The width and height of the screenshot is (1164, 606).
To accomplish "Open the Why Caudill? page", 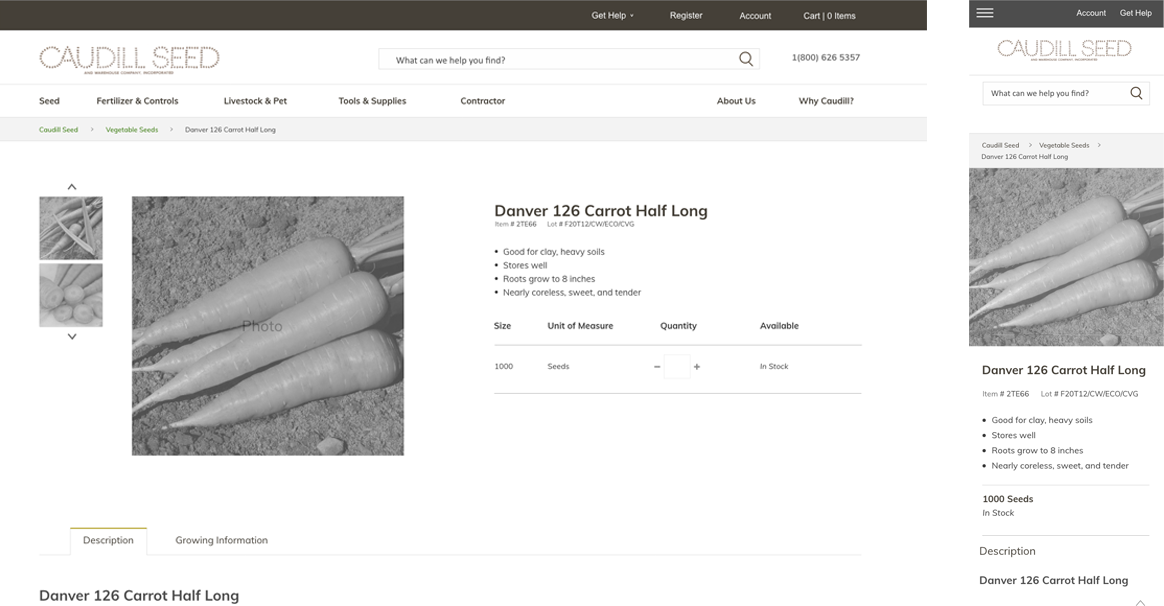I will 826,101.
